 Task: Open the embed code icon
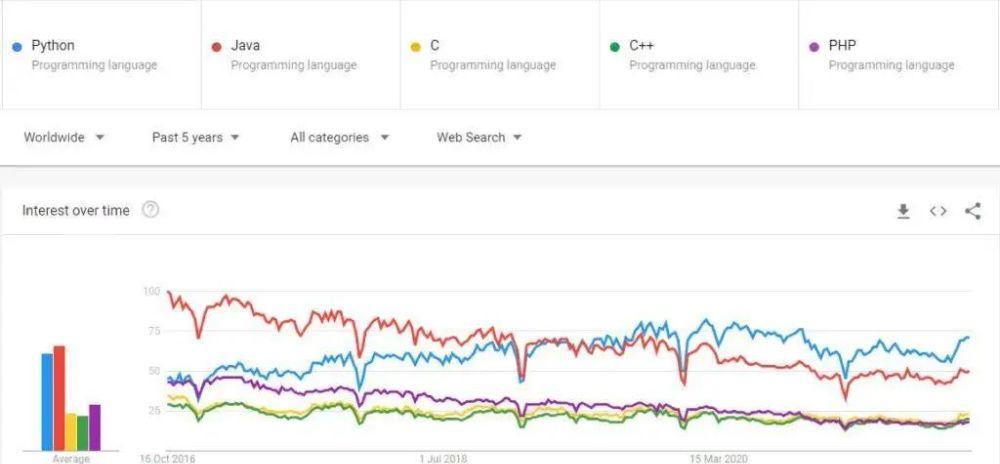point(938,211)
